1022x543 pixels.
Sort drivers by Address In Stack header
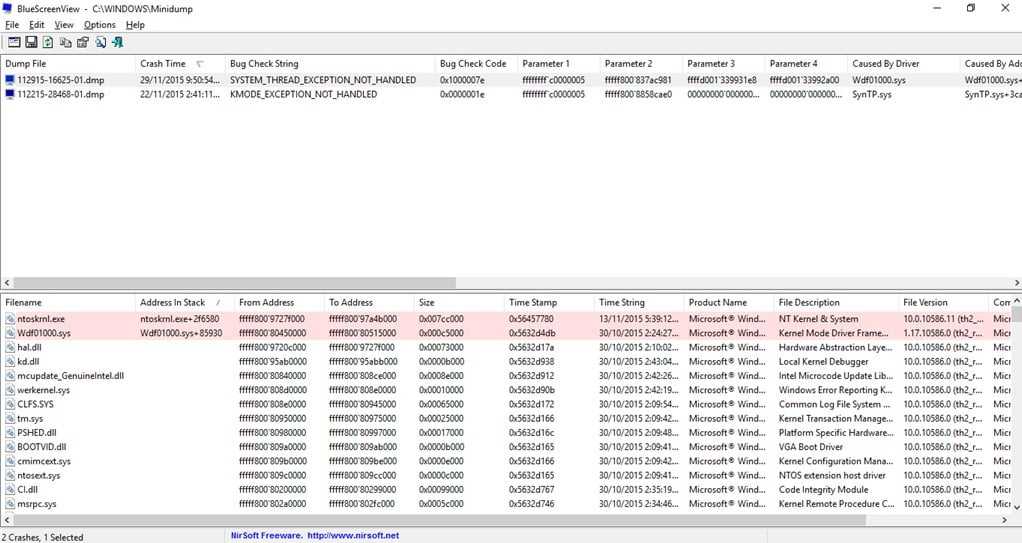point(172,302)
